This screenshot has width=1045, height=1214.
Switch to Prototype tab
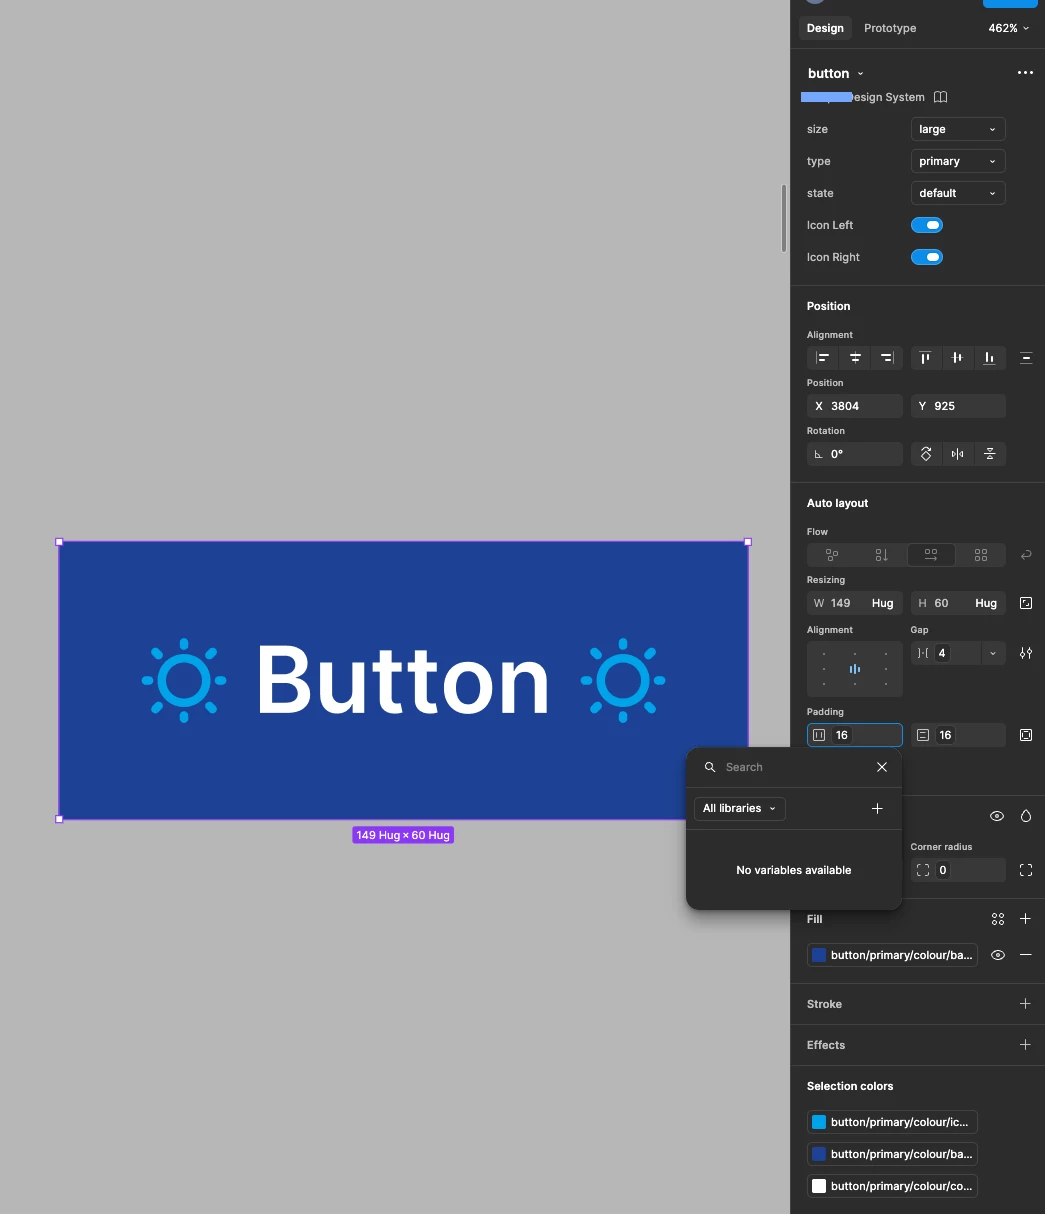point(890,28)
